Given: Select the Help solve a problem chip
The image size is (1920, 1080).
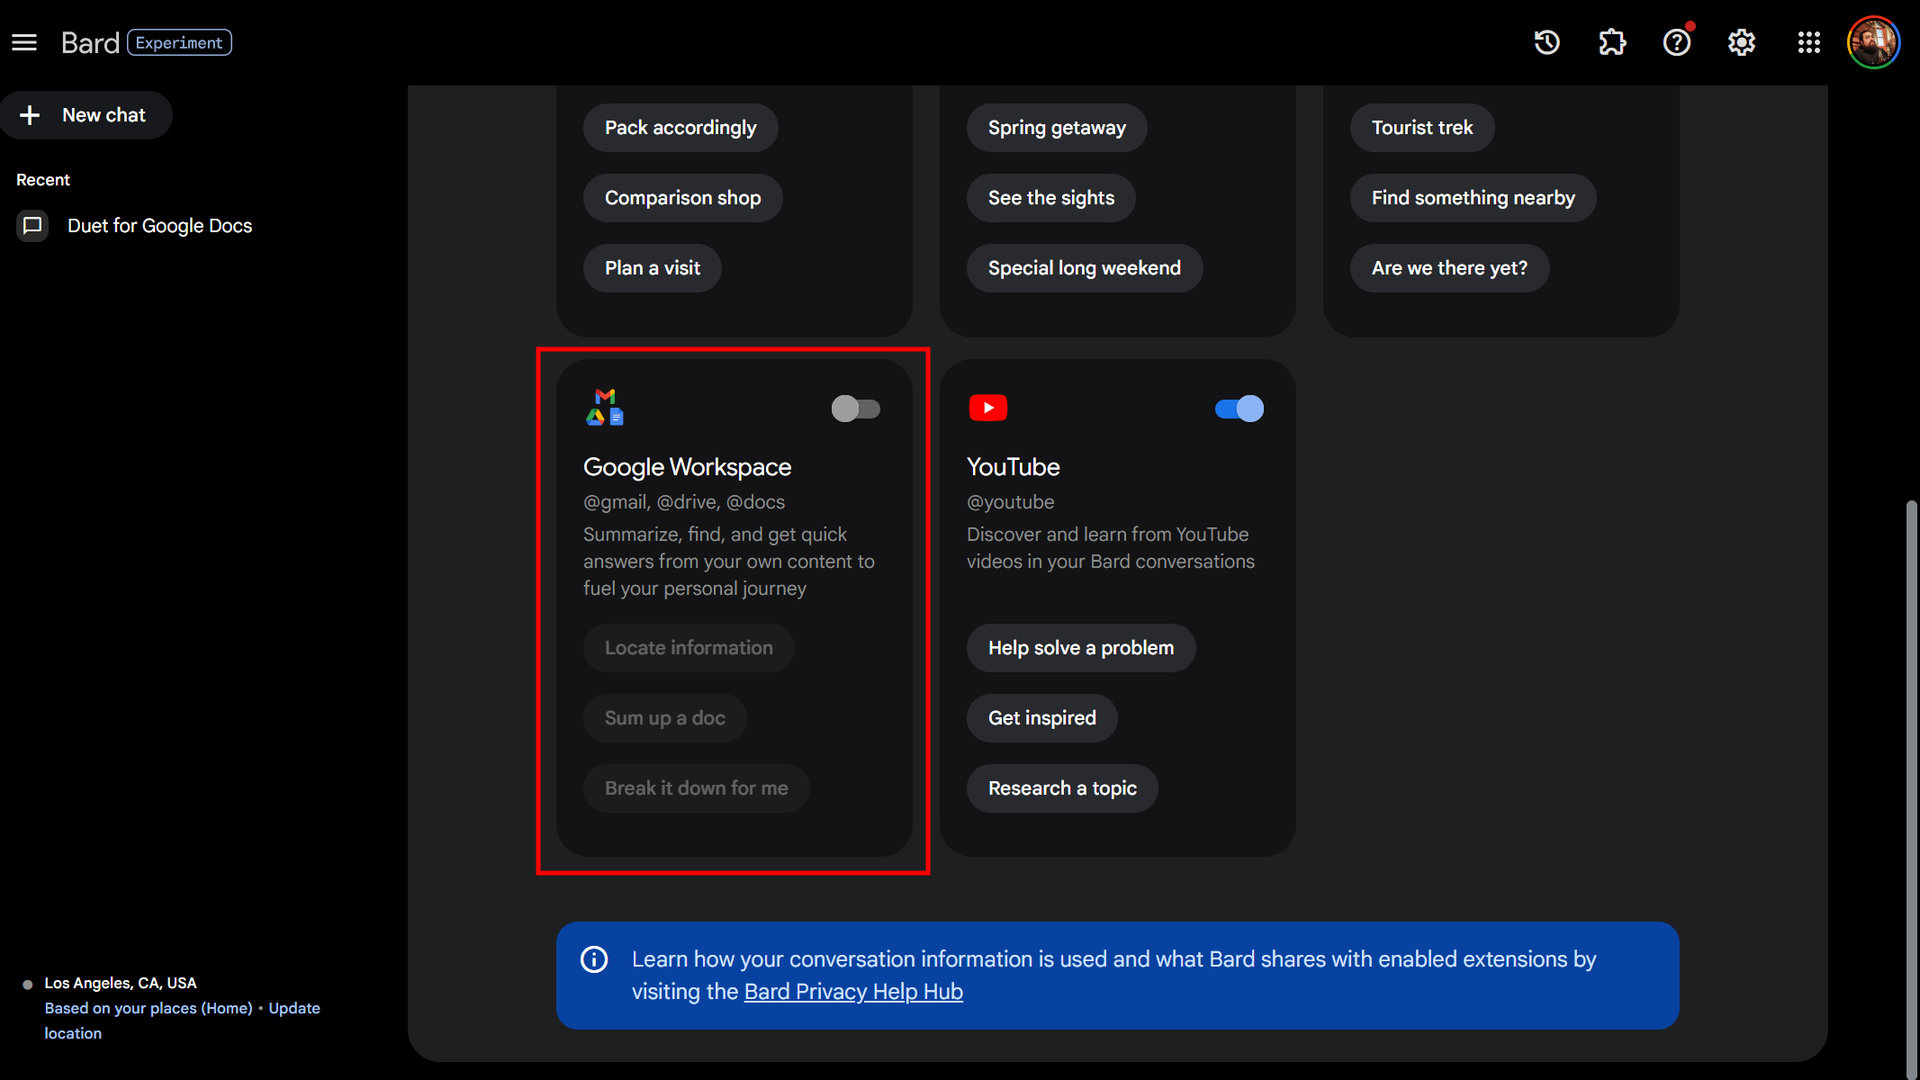Looking at the screenshot, I should (1080, 648).
